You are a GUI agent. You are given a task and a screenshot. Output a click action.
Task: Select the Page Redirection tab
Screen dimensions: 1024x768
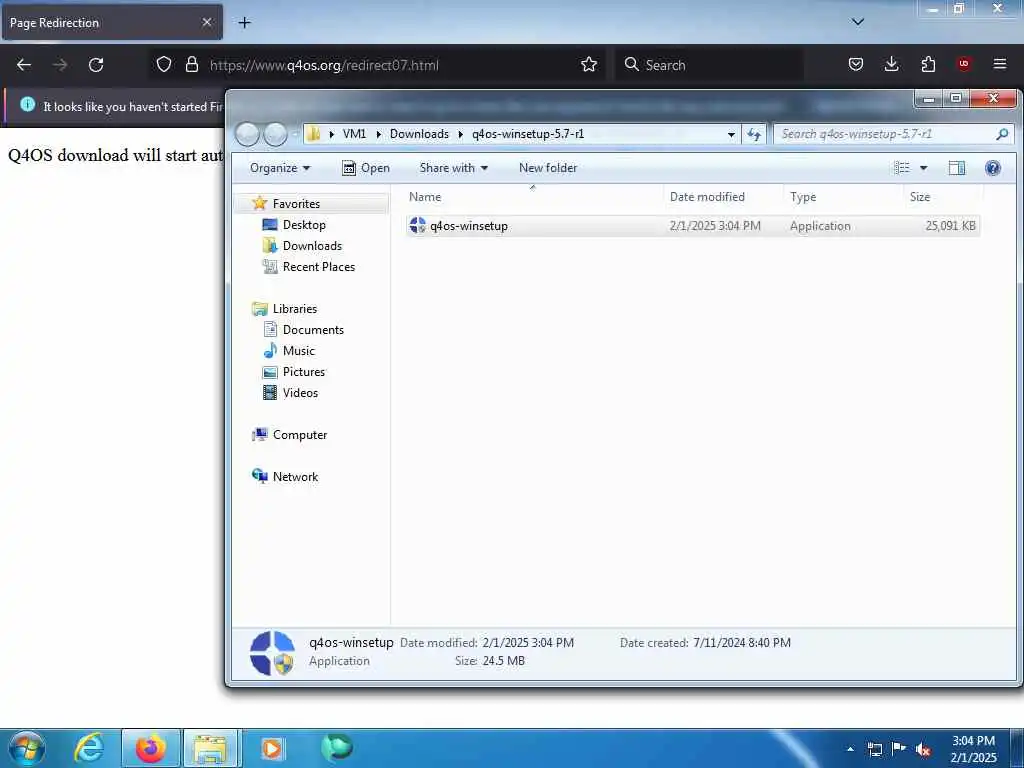point(111,22)
